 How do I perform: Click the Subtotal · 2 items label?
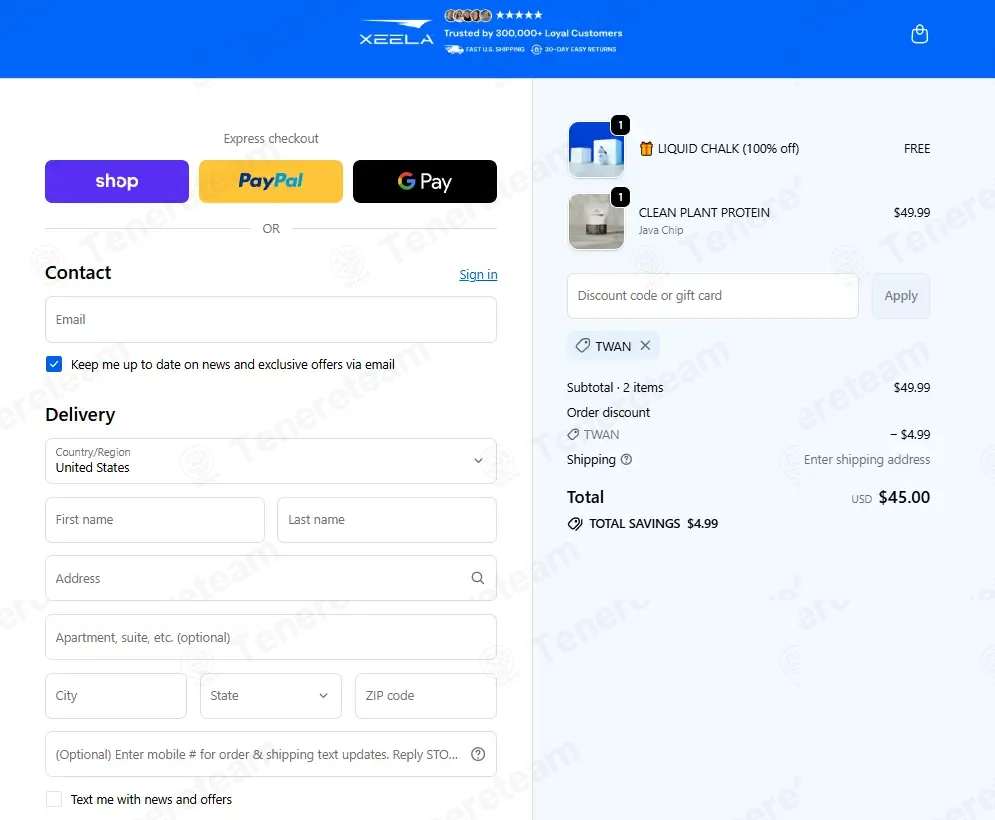tap(615, 387)
